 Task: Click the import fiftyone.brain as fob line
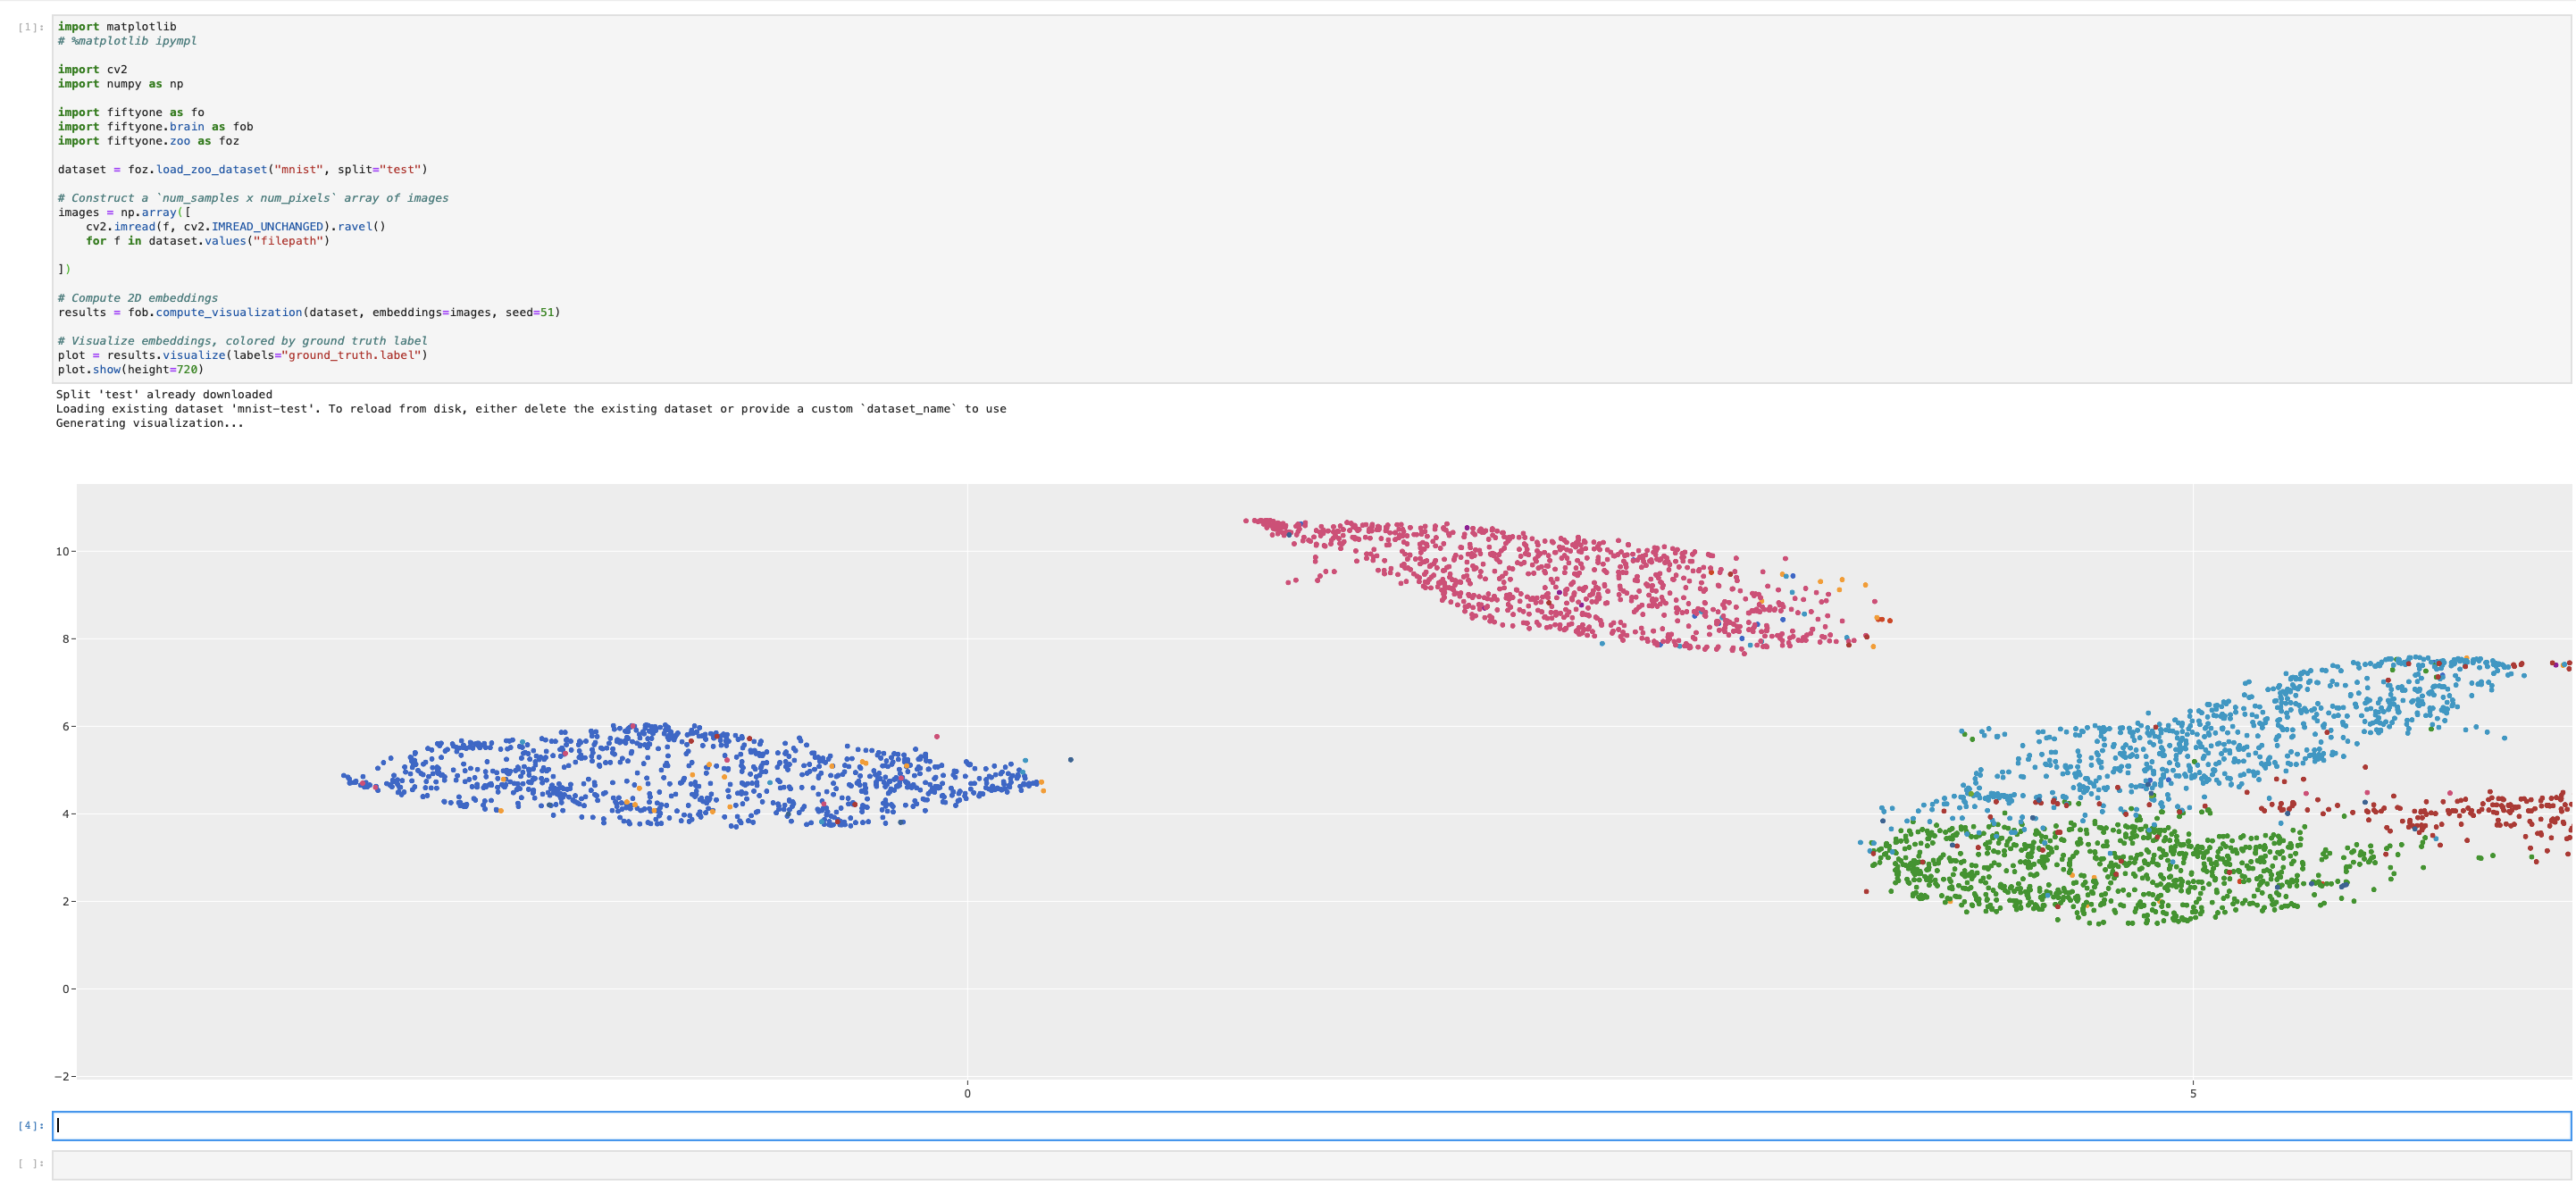tap(155, 126)
